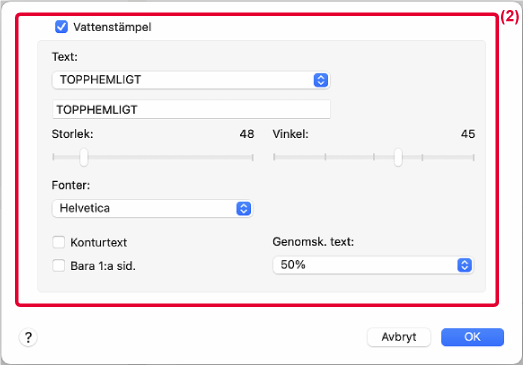523x365 pixels.
Task: Click the Konturtext label
Action: (x=98, y=243)
